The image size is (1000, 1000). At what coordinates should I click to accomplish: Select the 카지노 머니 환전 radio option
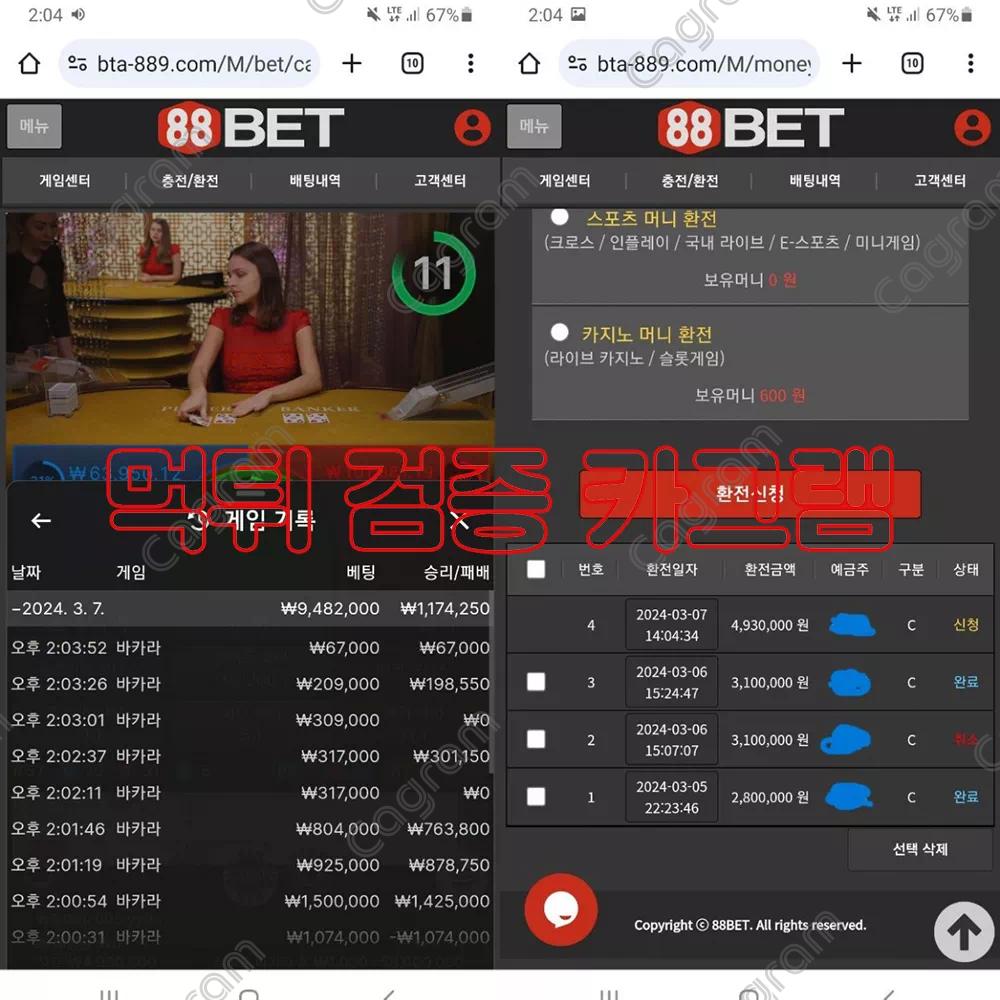[x=560, y=332]
